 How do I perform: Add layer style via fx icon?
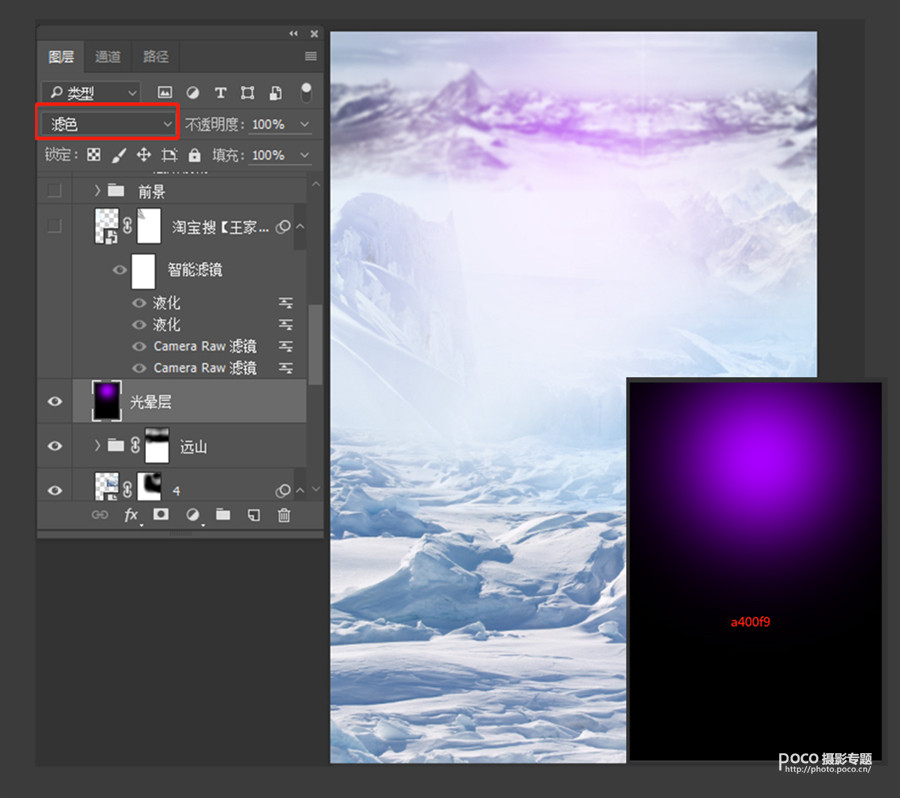click(x=131, y=515)
